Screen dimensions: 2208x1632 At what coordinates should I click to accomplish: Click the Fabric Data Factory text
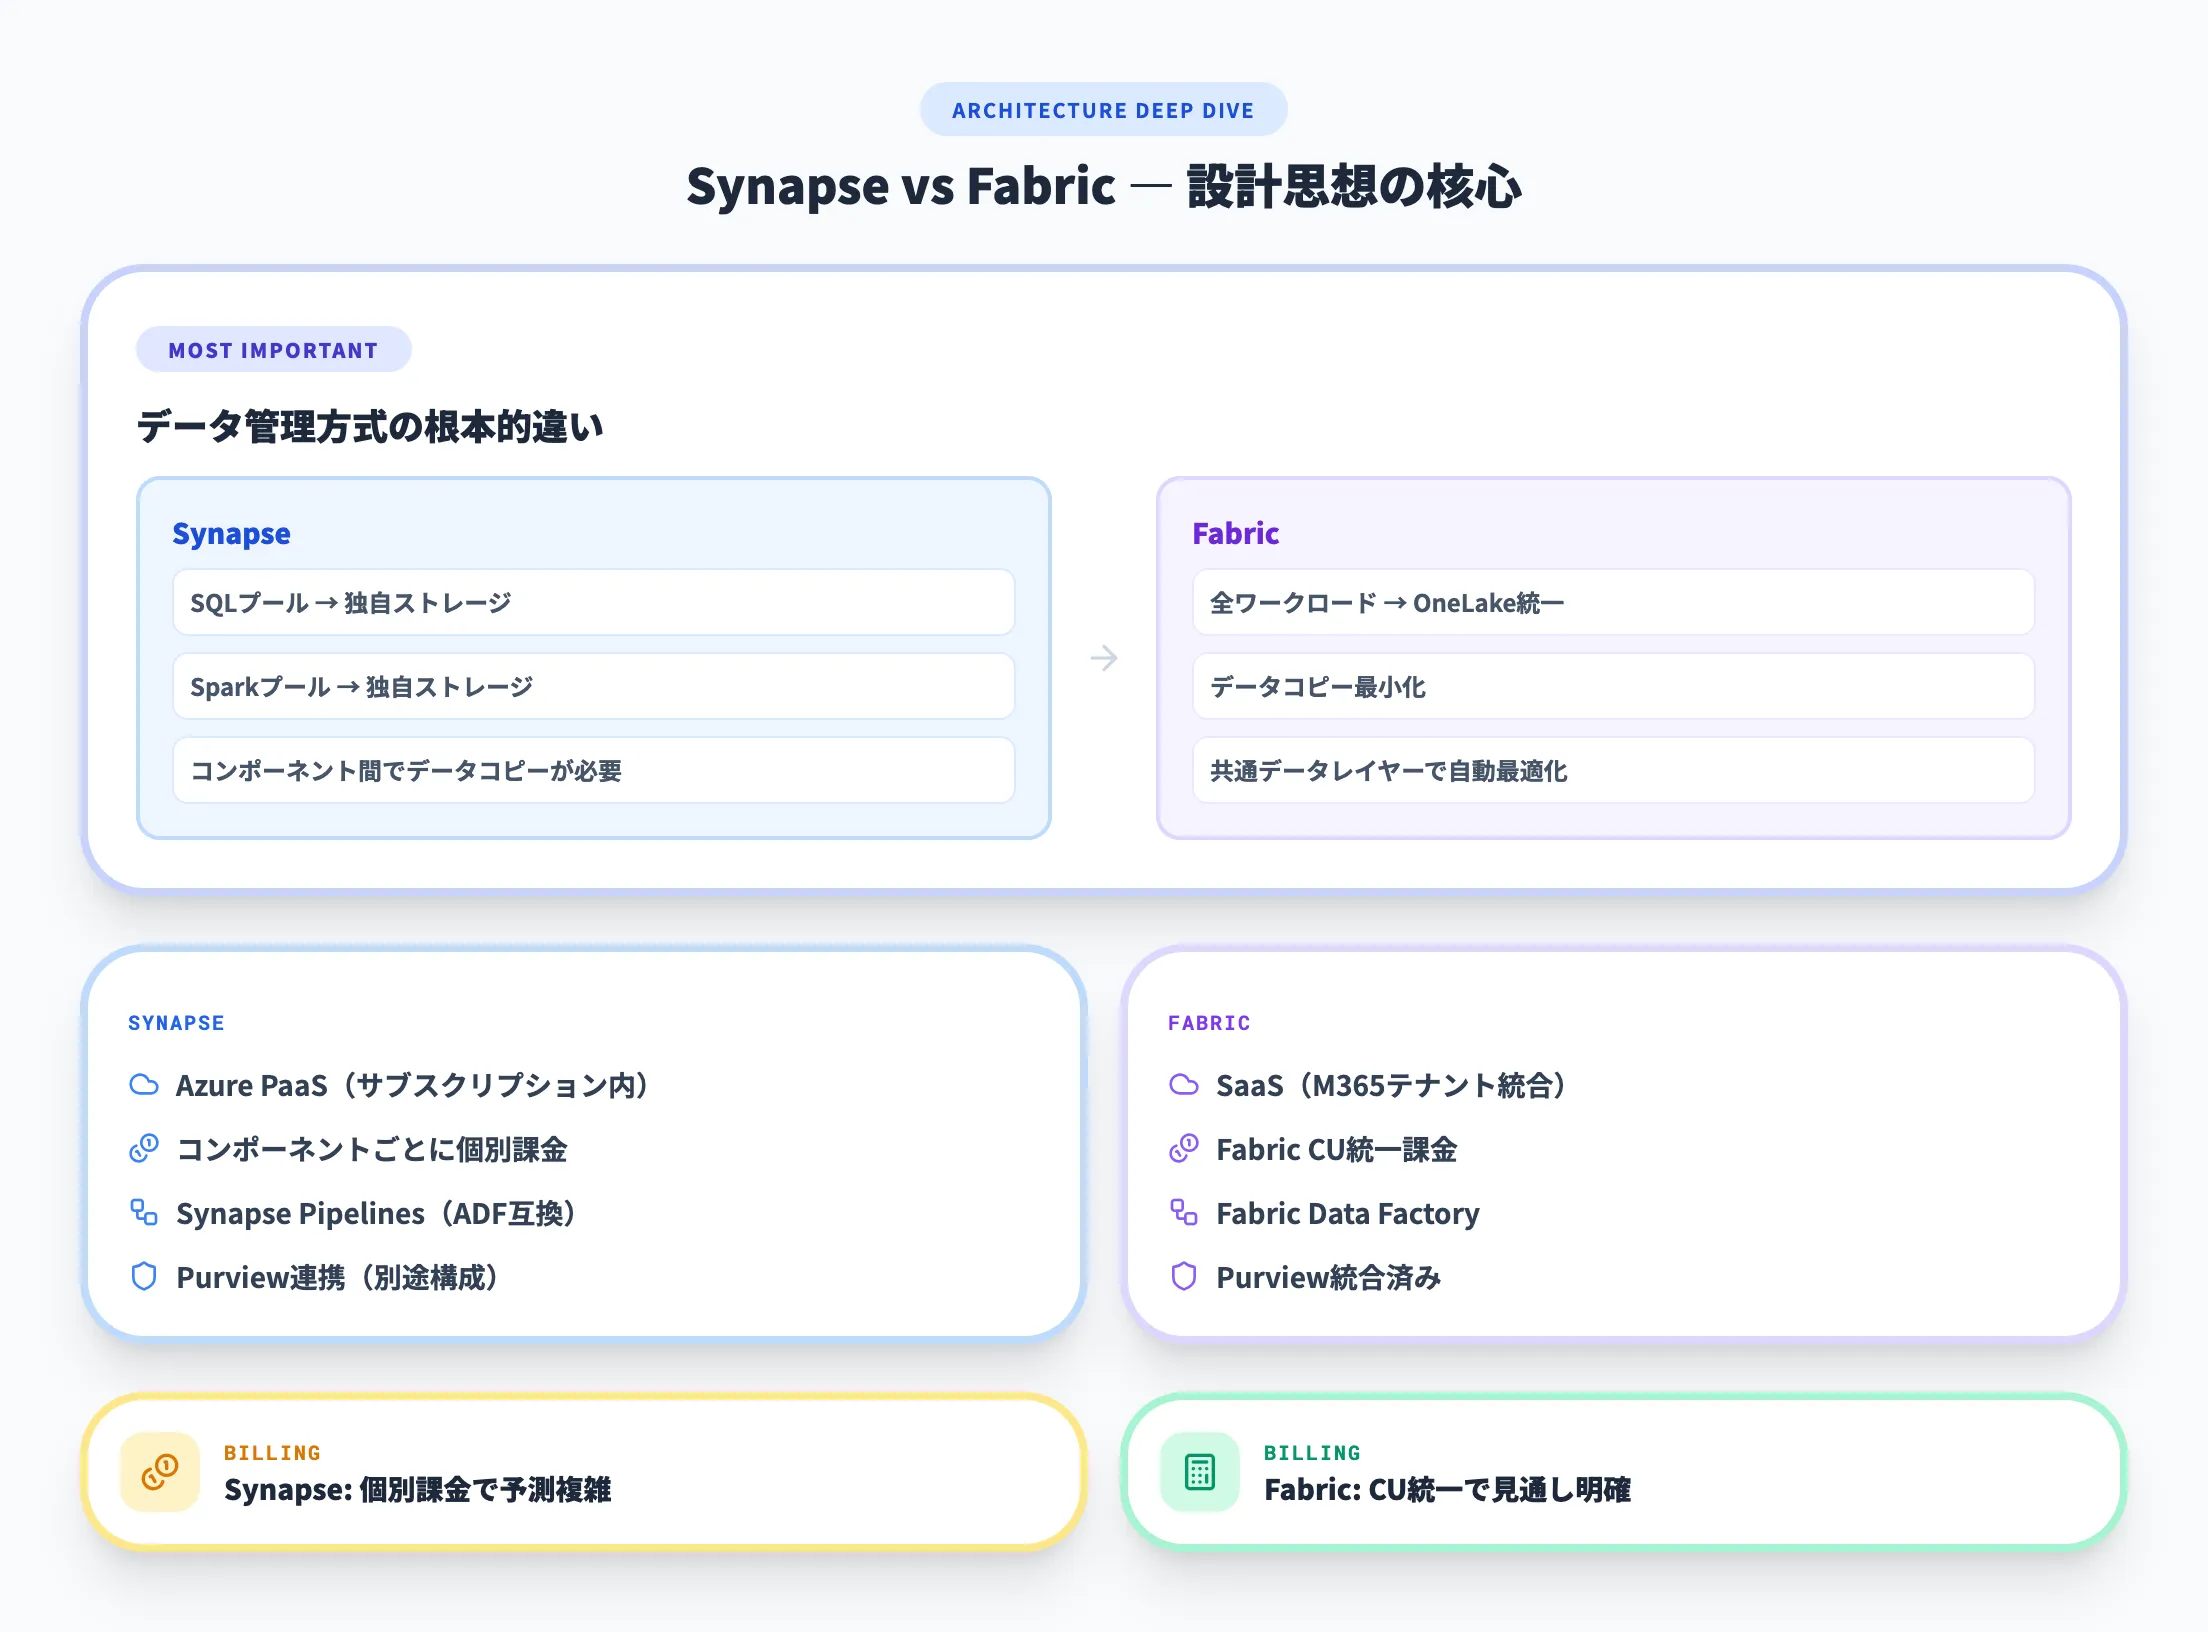(1348, 1214)
